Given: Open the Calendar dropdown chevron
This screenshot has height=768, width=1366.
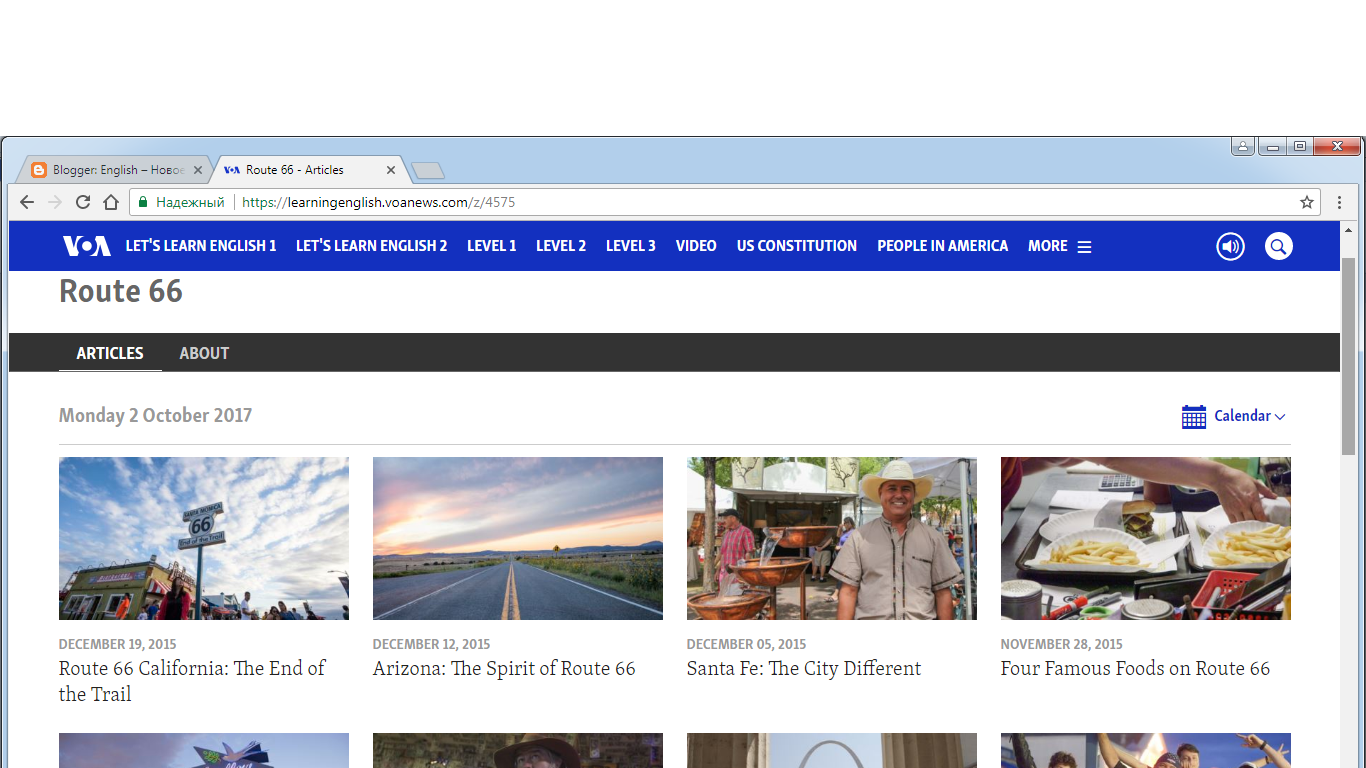Looking at the screenshot, I should tap(1280, 417).
